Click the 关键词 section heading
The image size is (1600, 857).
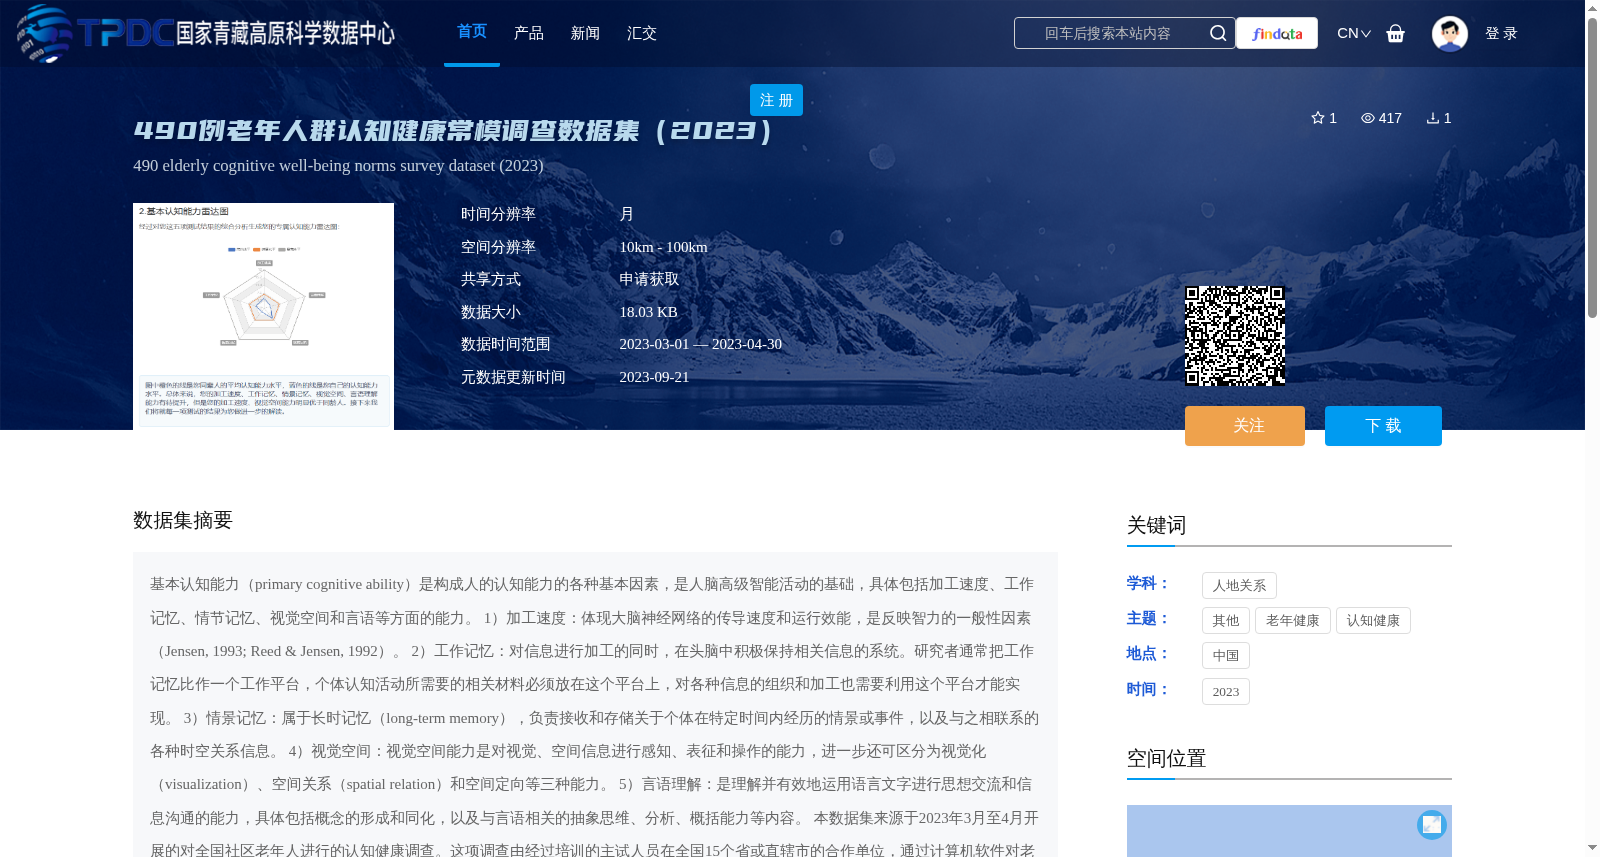[x=1156, y=526]
